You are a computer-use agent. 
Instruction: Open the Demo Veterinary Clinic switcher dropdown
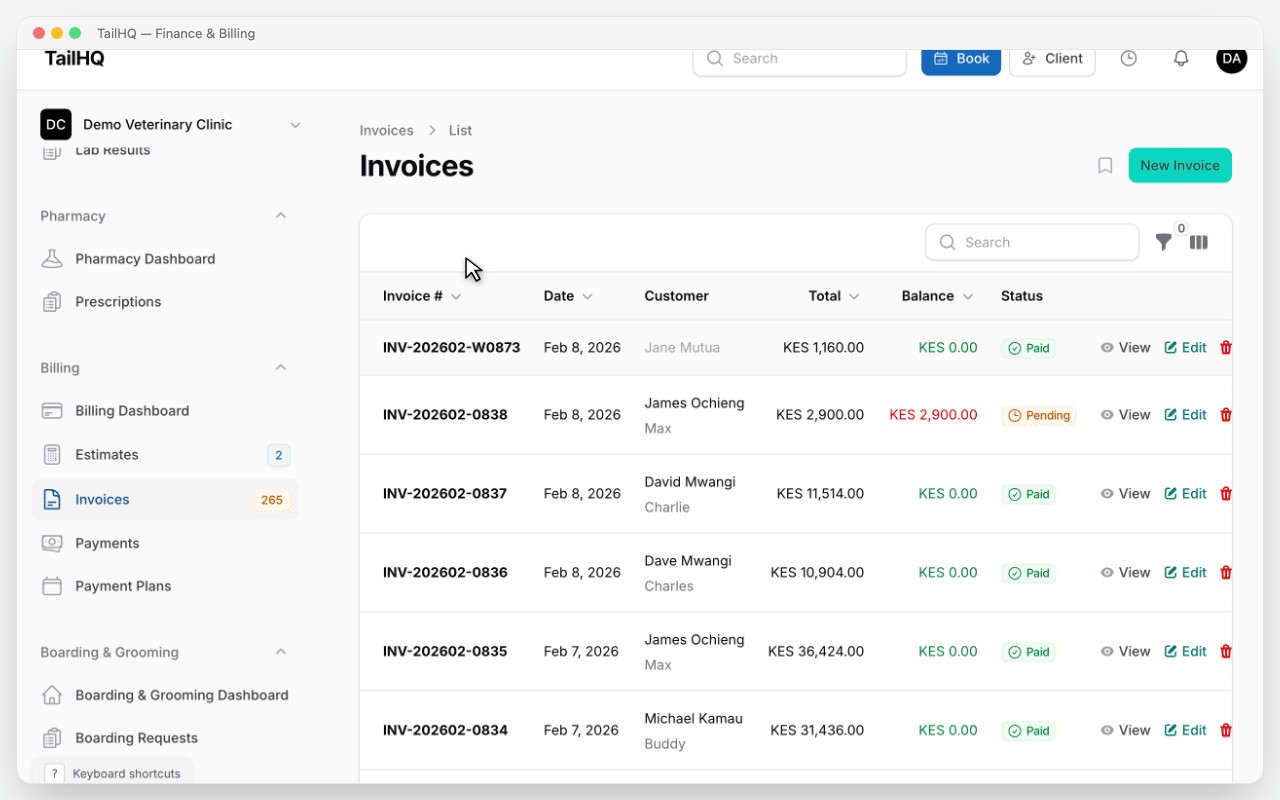coord(295,125)
